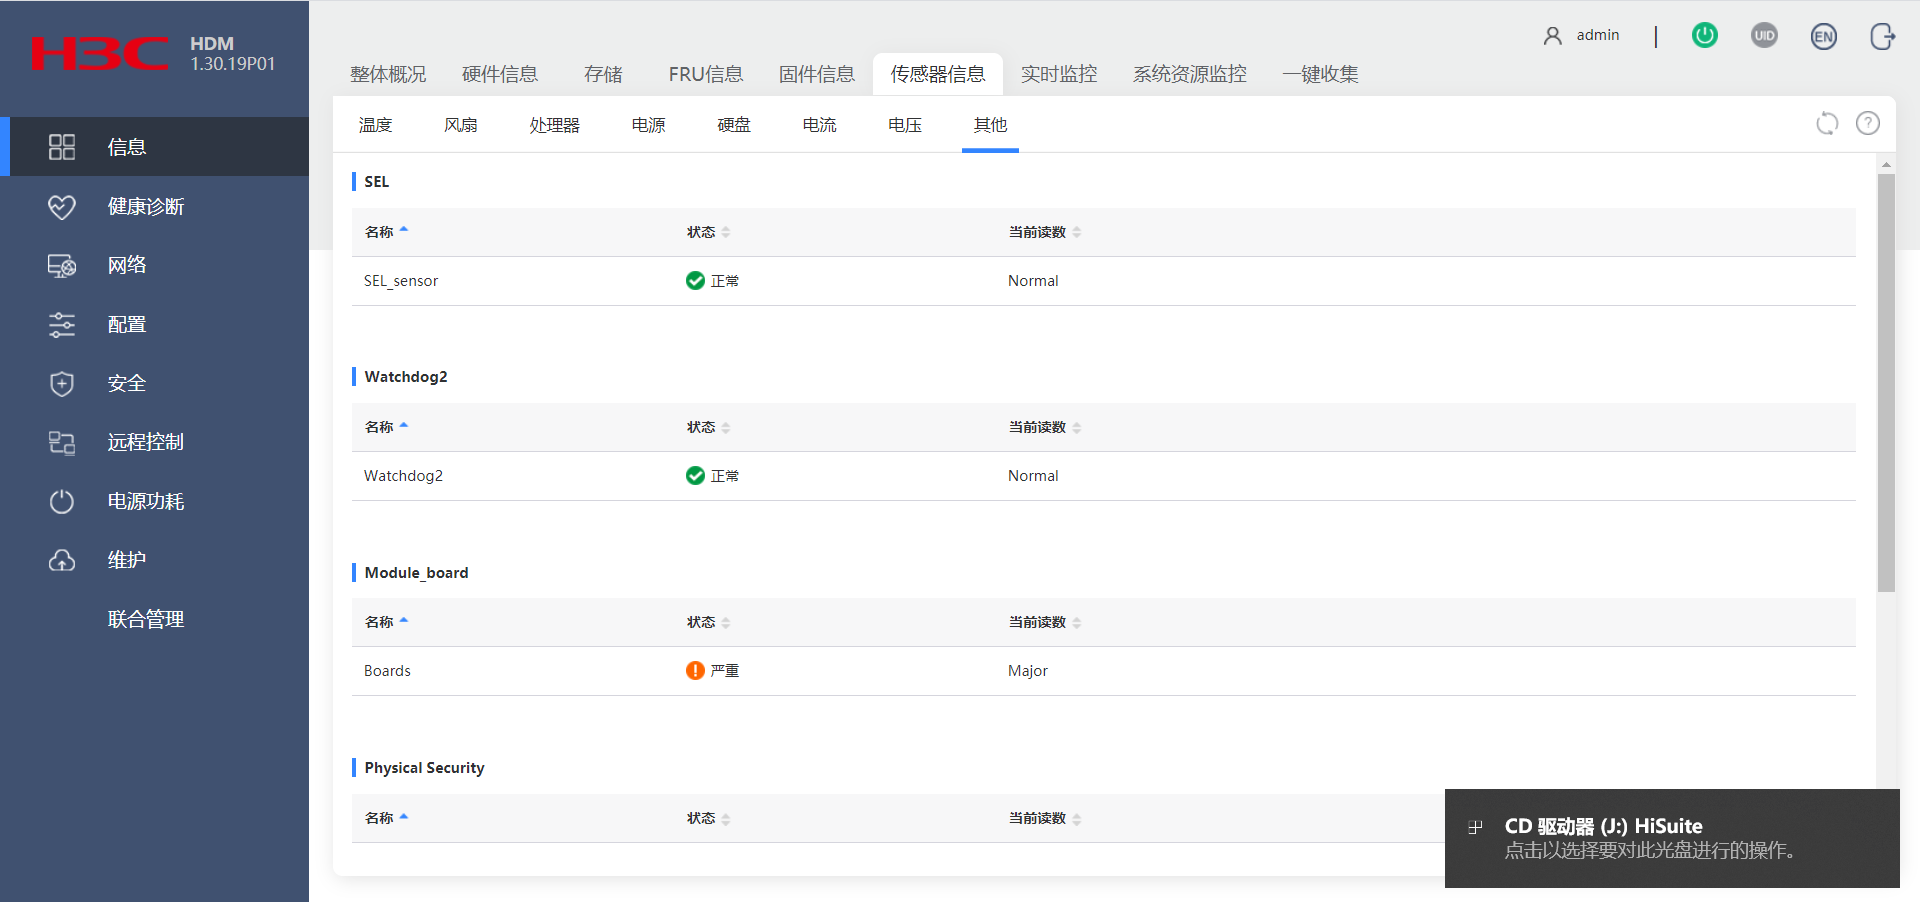This screenshot has height=902, width=1920.
Task: Toggle the UID indicator light button
Action: point(1764,36)
